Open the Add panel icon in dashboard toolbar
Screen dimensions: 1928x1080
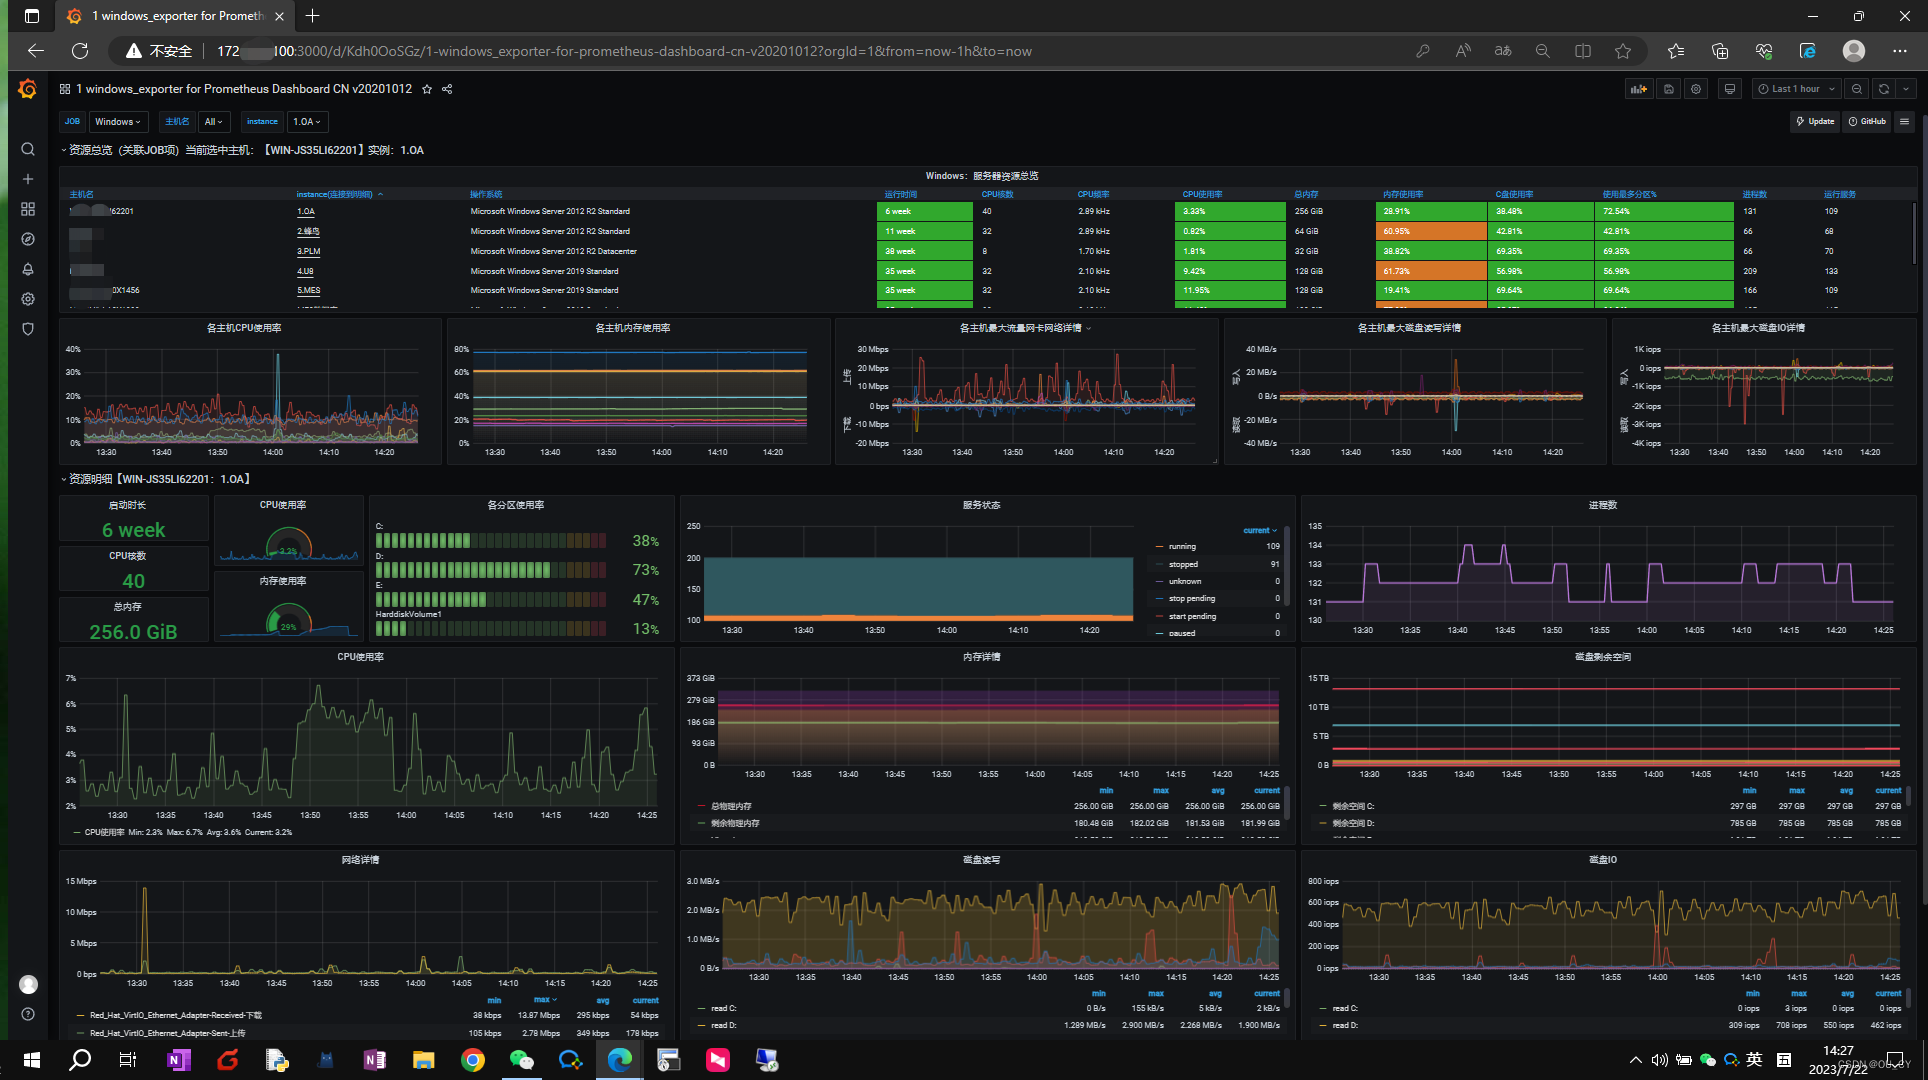coord(1638,88)
